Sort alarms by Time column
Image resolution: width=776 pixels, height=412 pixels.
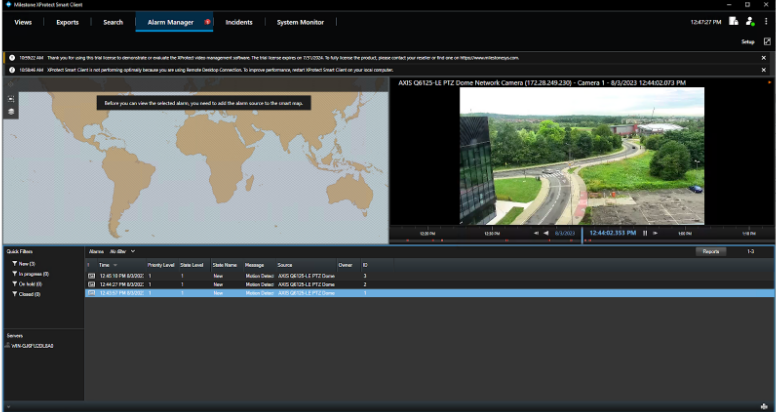click(x=121, y=265)
